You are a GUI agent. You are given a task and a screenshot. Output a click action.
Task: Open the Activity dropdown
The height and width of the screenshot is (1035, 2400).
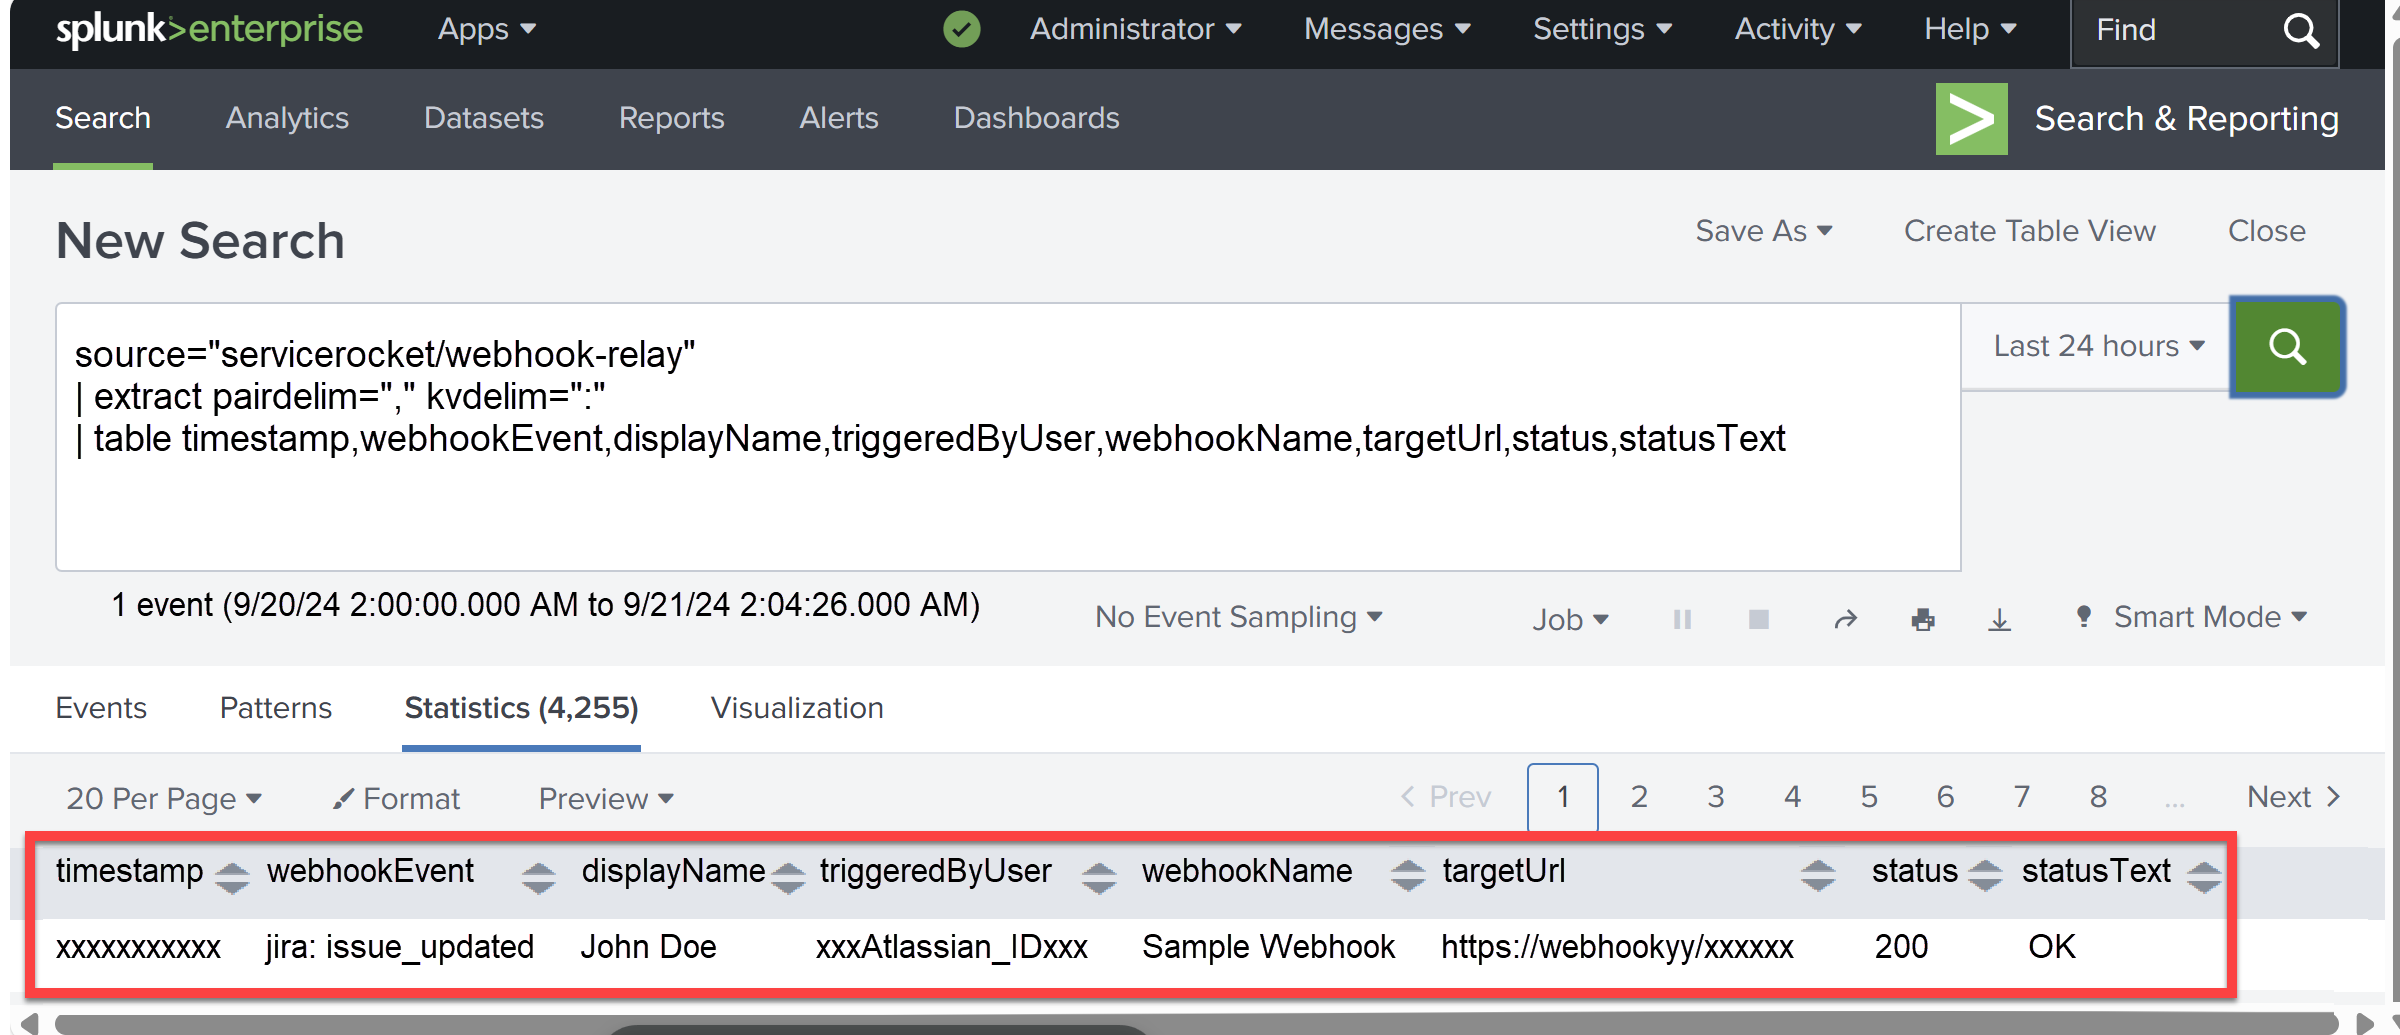click(x=1798, y=30)
